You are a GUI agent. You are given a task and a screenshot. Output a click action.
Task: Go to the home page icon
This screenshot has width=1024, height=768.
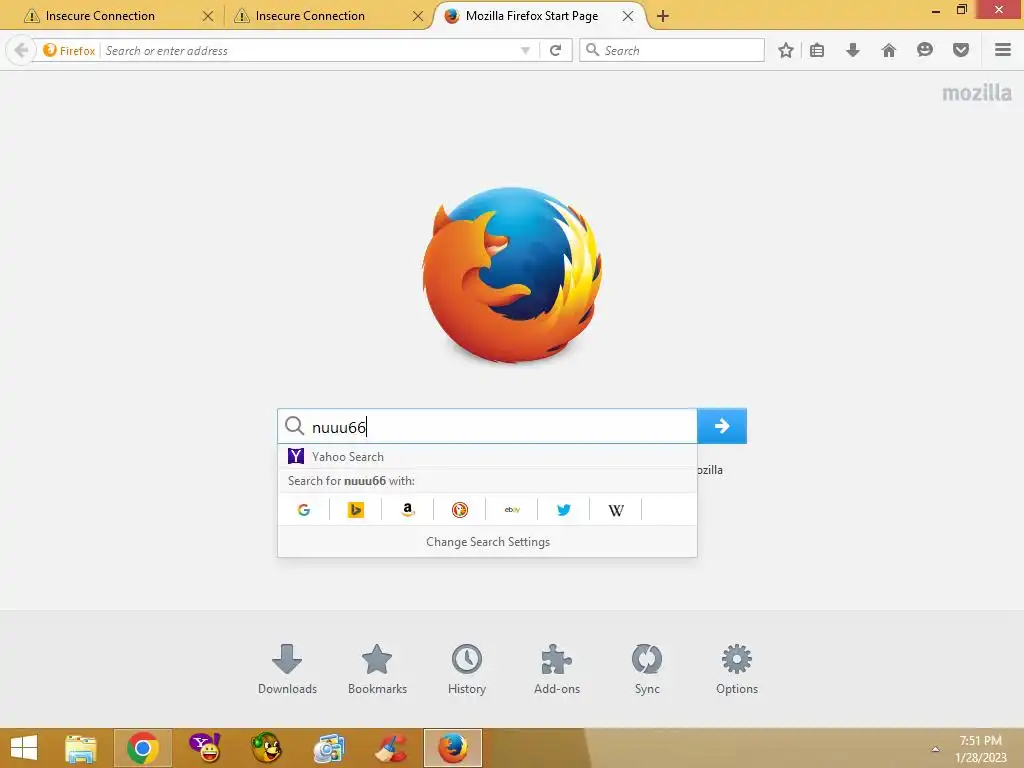[x=888, y=50]
